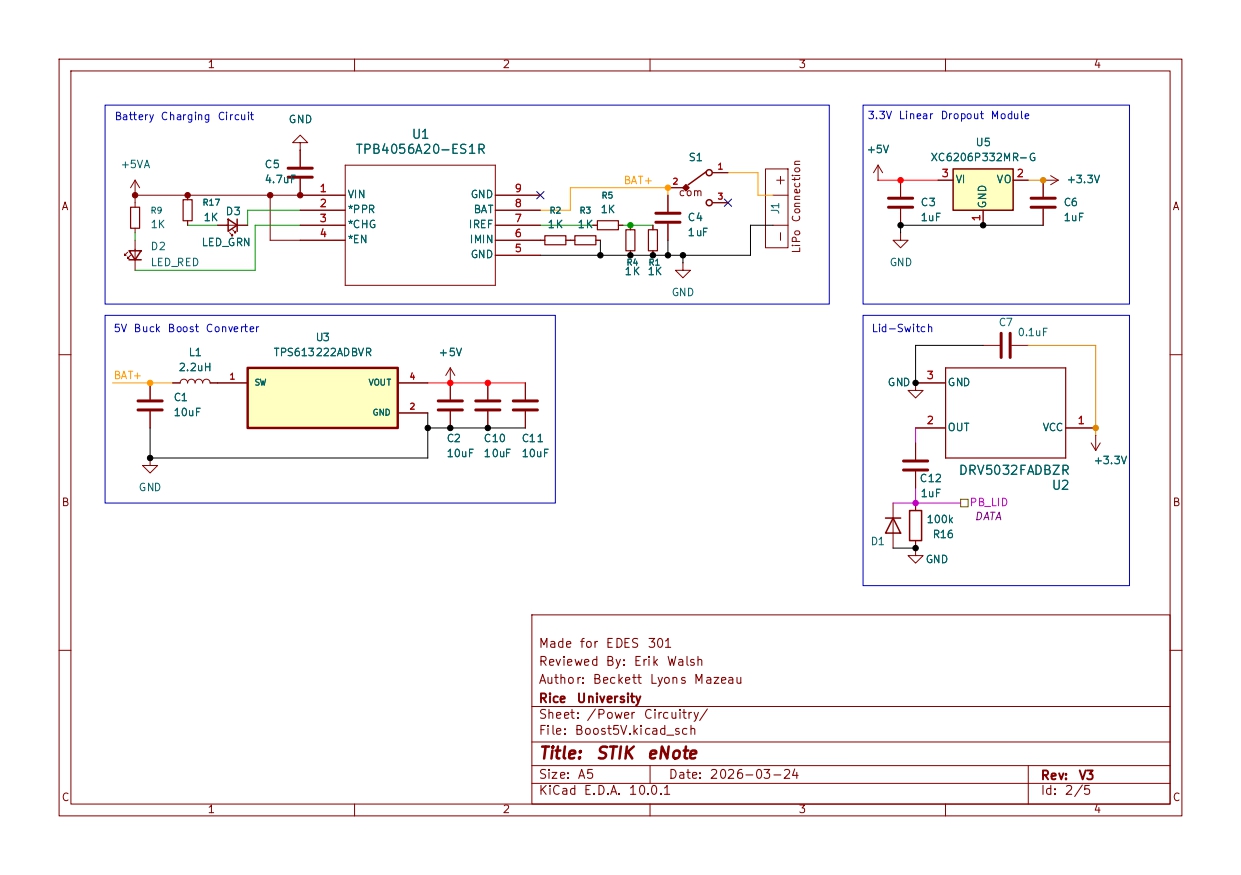
Task: Select the J1 LiPo connector symbol
Action: 776,209
